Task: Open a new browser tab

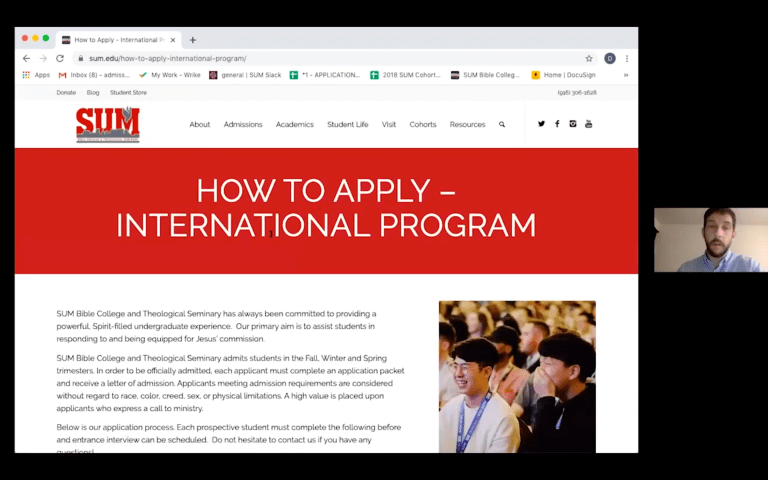Action: click(193, 40)
